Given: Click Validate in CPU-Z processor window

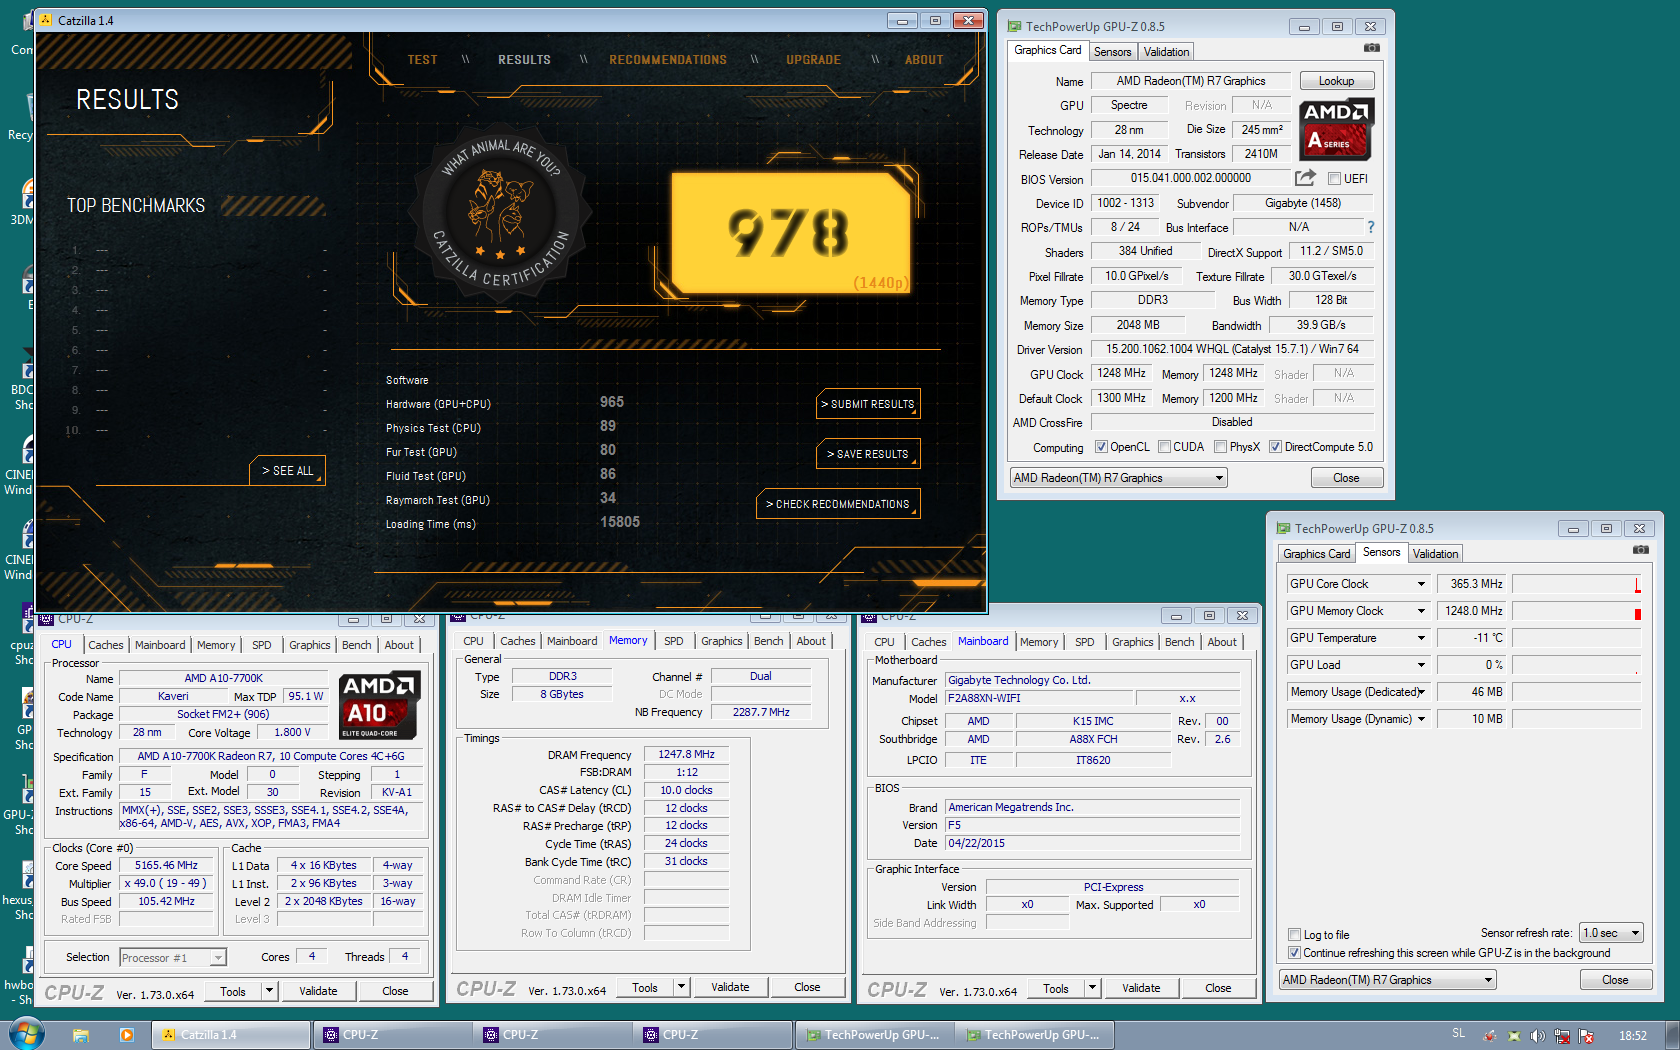Looking at the screenshot, I should point(318,991).
